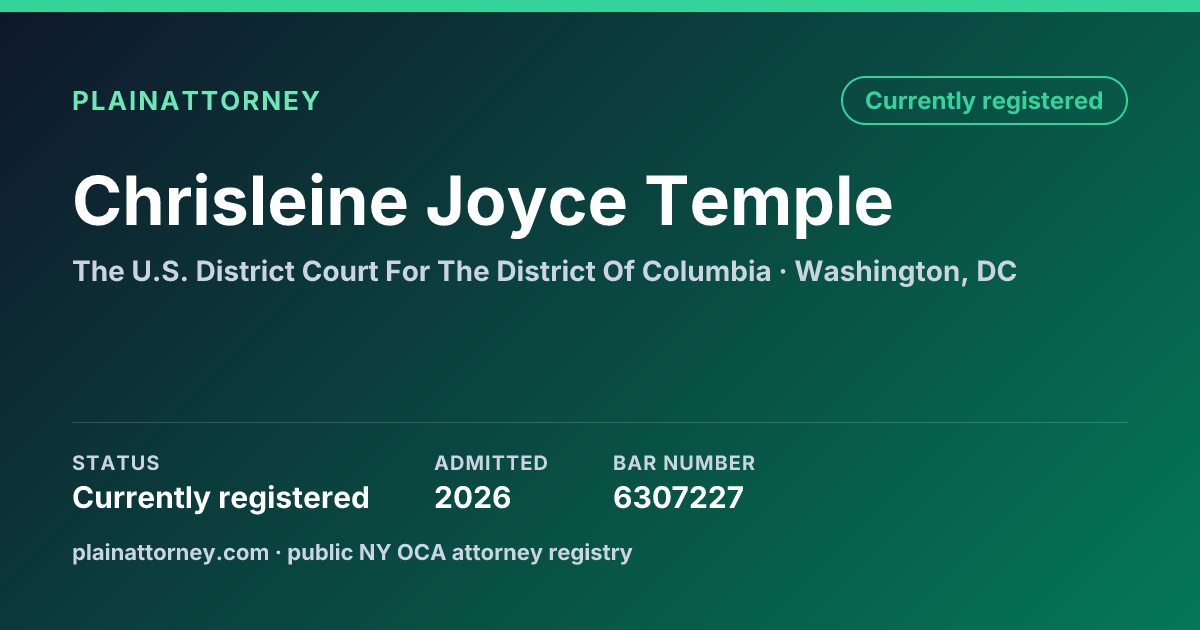Select the Currently registered status value

(221, 497)
